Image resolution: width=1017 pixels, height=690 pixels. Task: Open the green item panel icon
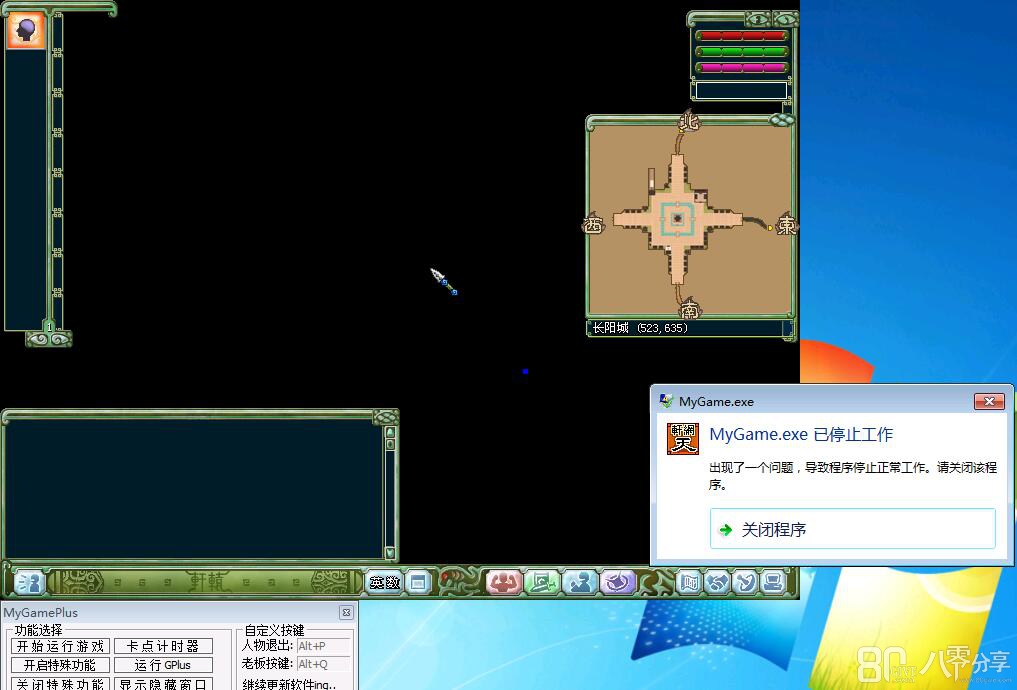click(541, 582)
